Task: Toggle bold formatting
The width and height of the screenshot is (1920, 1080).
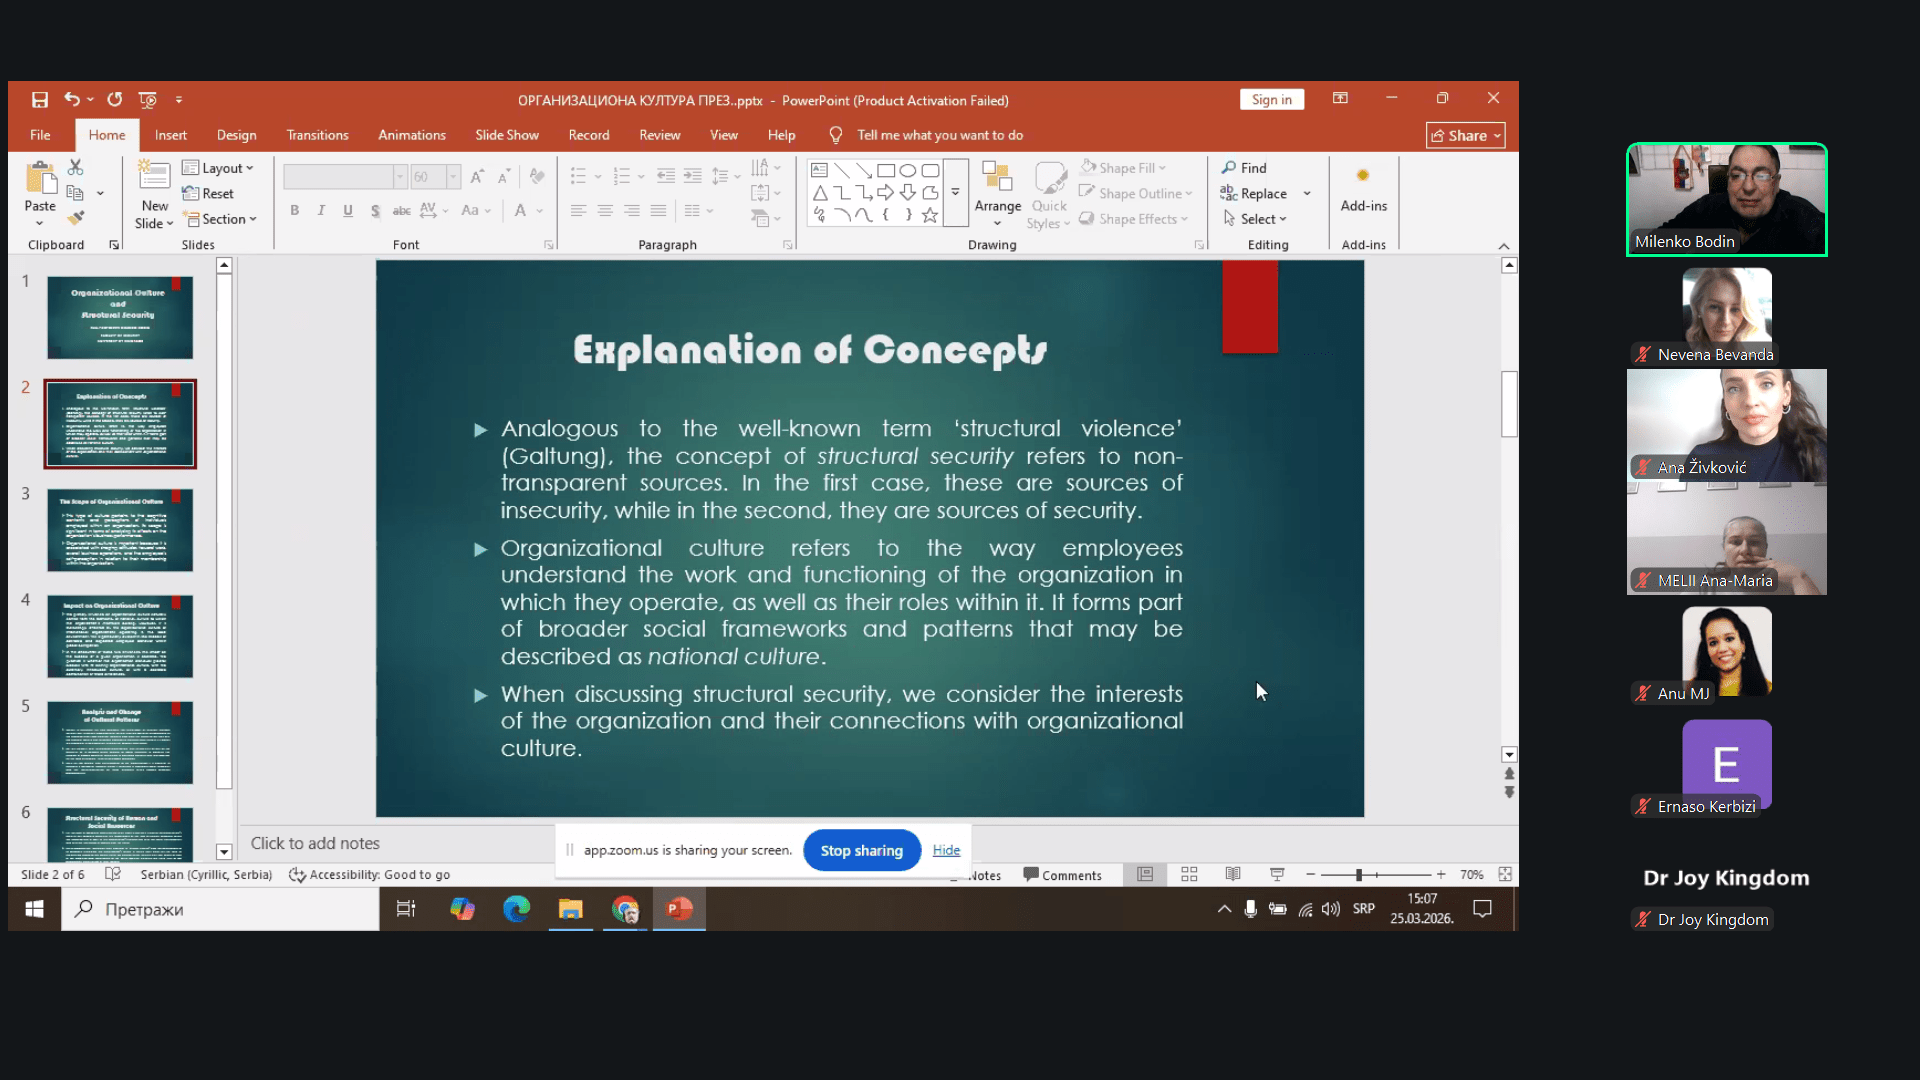Action: [x=294, y=210]
